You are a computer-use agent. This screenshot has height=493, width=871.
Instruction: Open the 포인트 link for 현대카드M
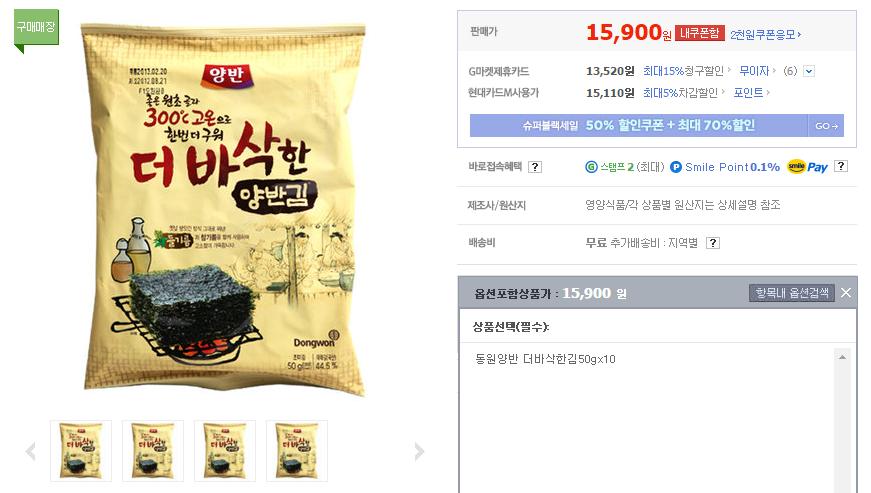pos(751,93)
